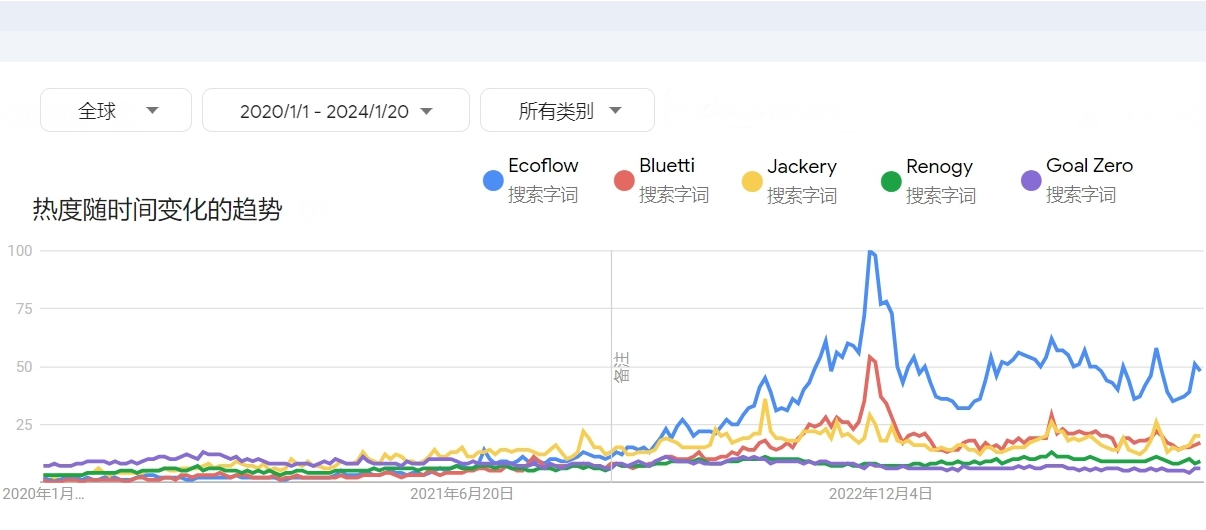The height and width of the screenshot is (530, 1206).
Task: Open the 所有类别 category dropdown
Action: (567, 110)
